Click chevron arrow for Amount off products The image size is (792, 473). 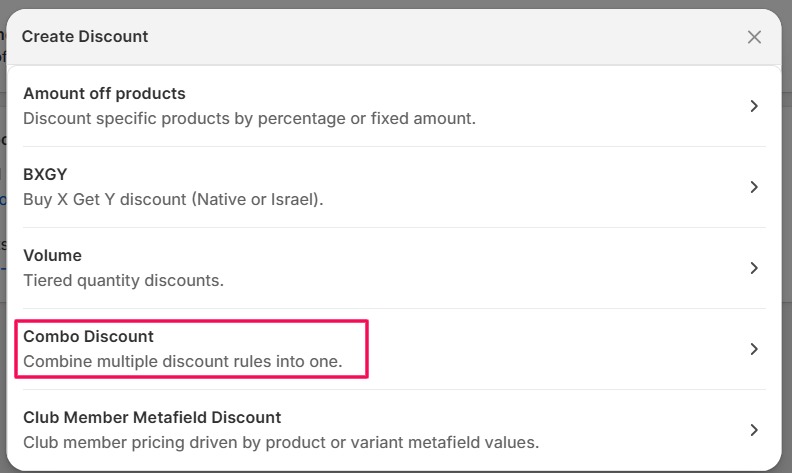click(754, 106)
